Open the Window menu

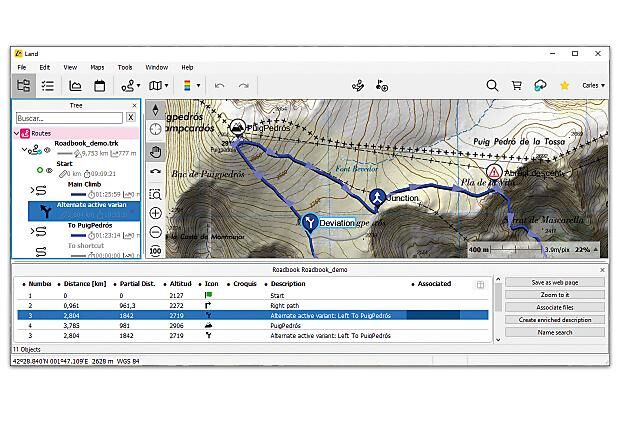point(157,67)
